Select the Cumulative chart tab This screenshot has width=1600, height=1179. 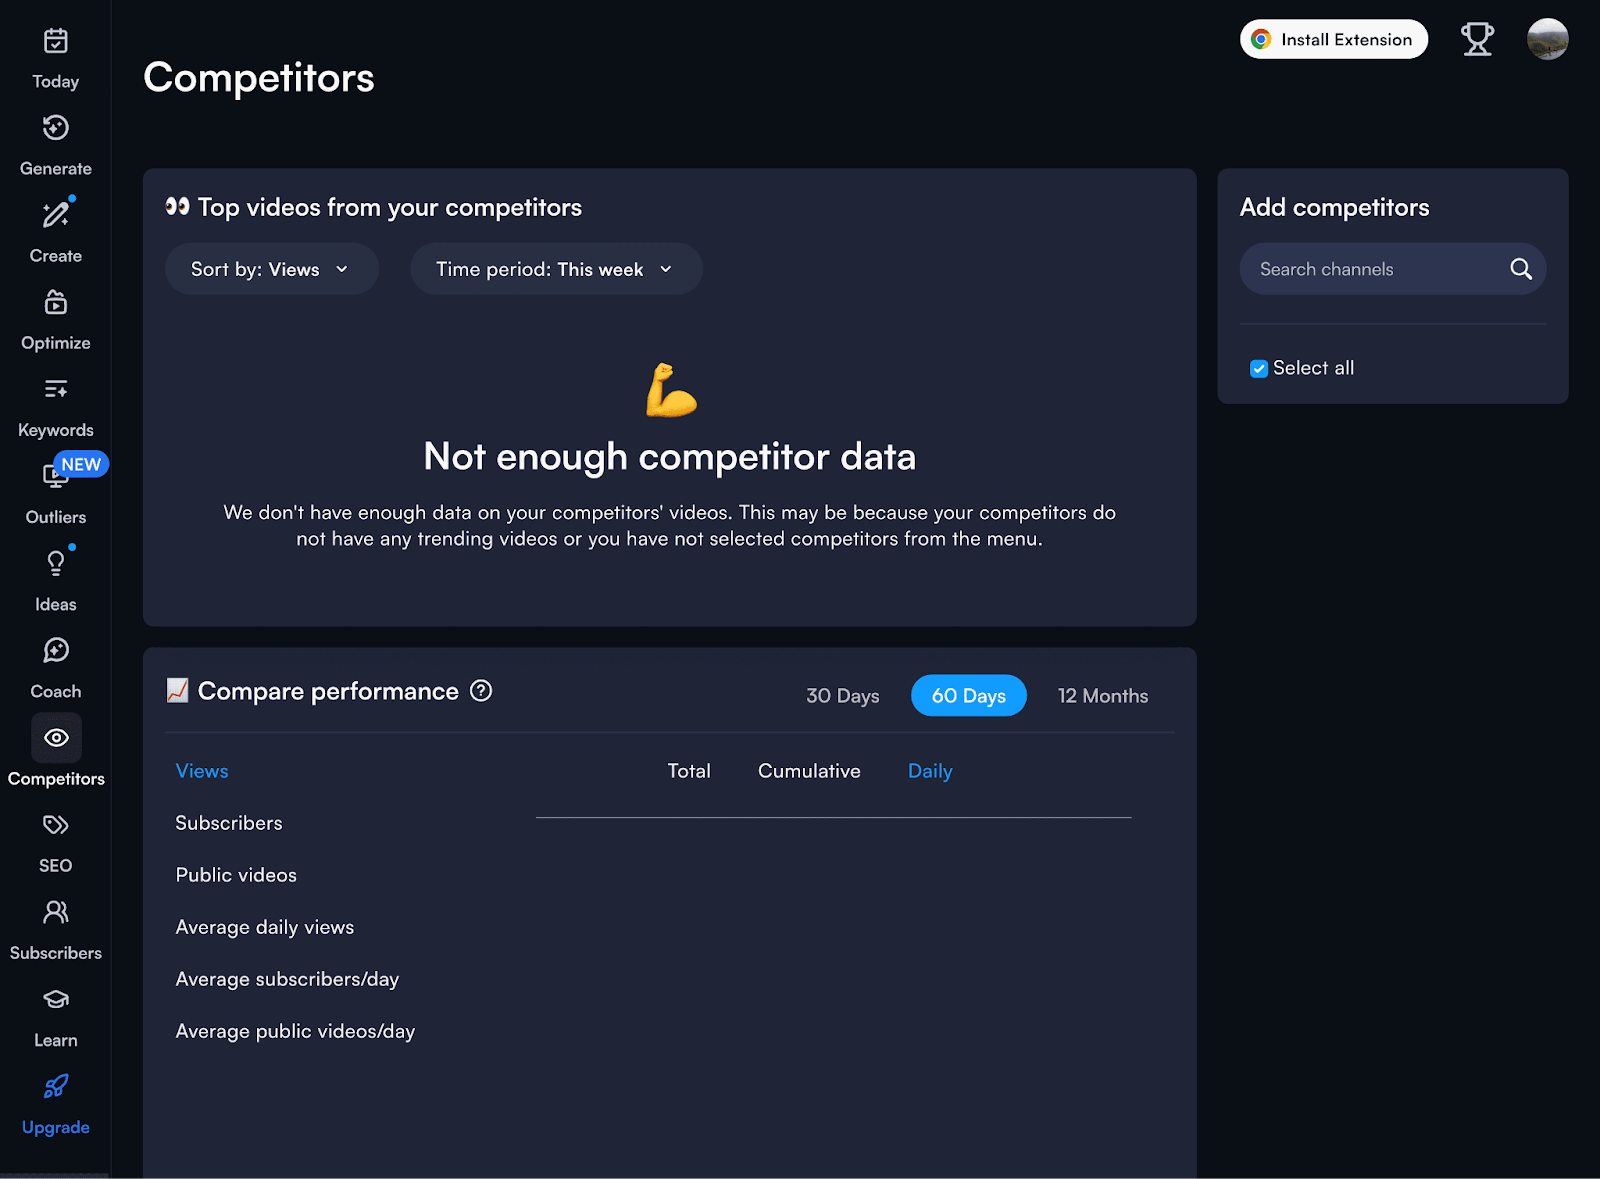[809, 771]
